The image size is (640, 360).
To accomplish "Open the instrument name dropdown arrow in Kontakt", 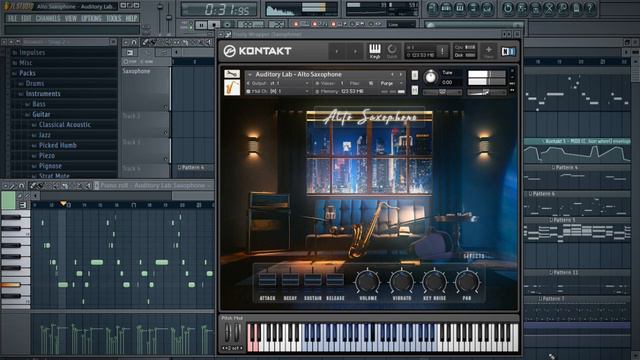I will click(x=249, y=74).
